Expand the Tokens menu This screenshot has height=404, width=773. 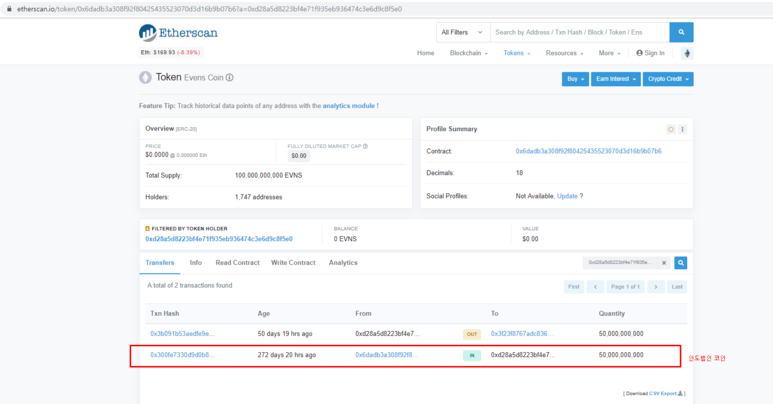point(517,53)
